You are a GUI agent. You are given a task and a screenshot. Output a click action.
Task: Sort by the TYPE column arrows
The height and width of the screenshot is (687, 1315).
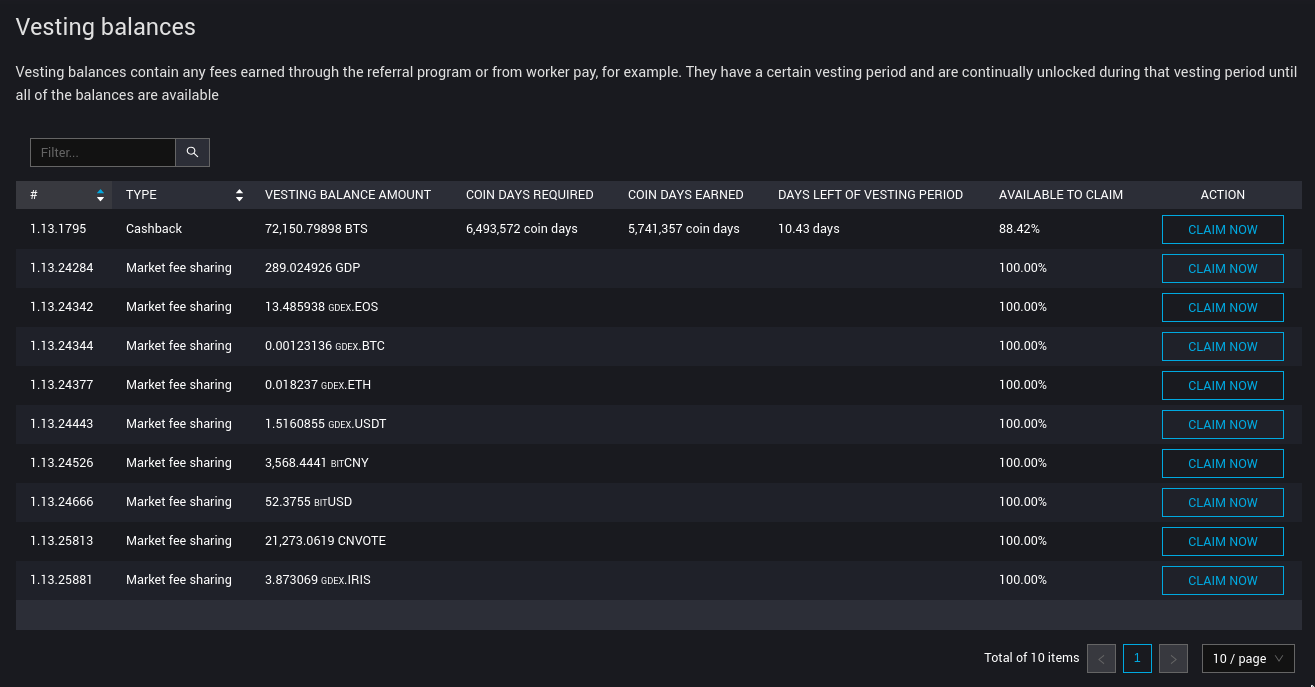click(x=239, y=195)
